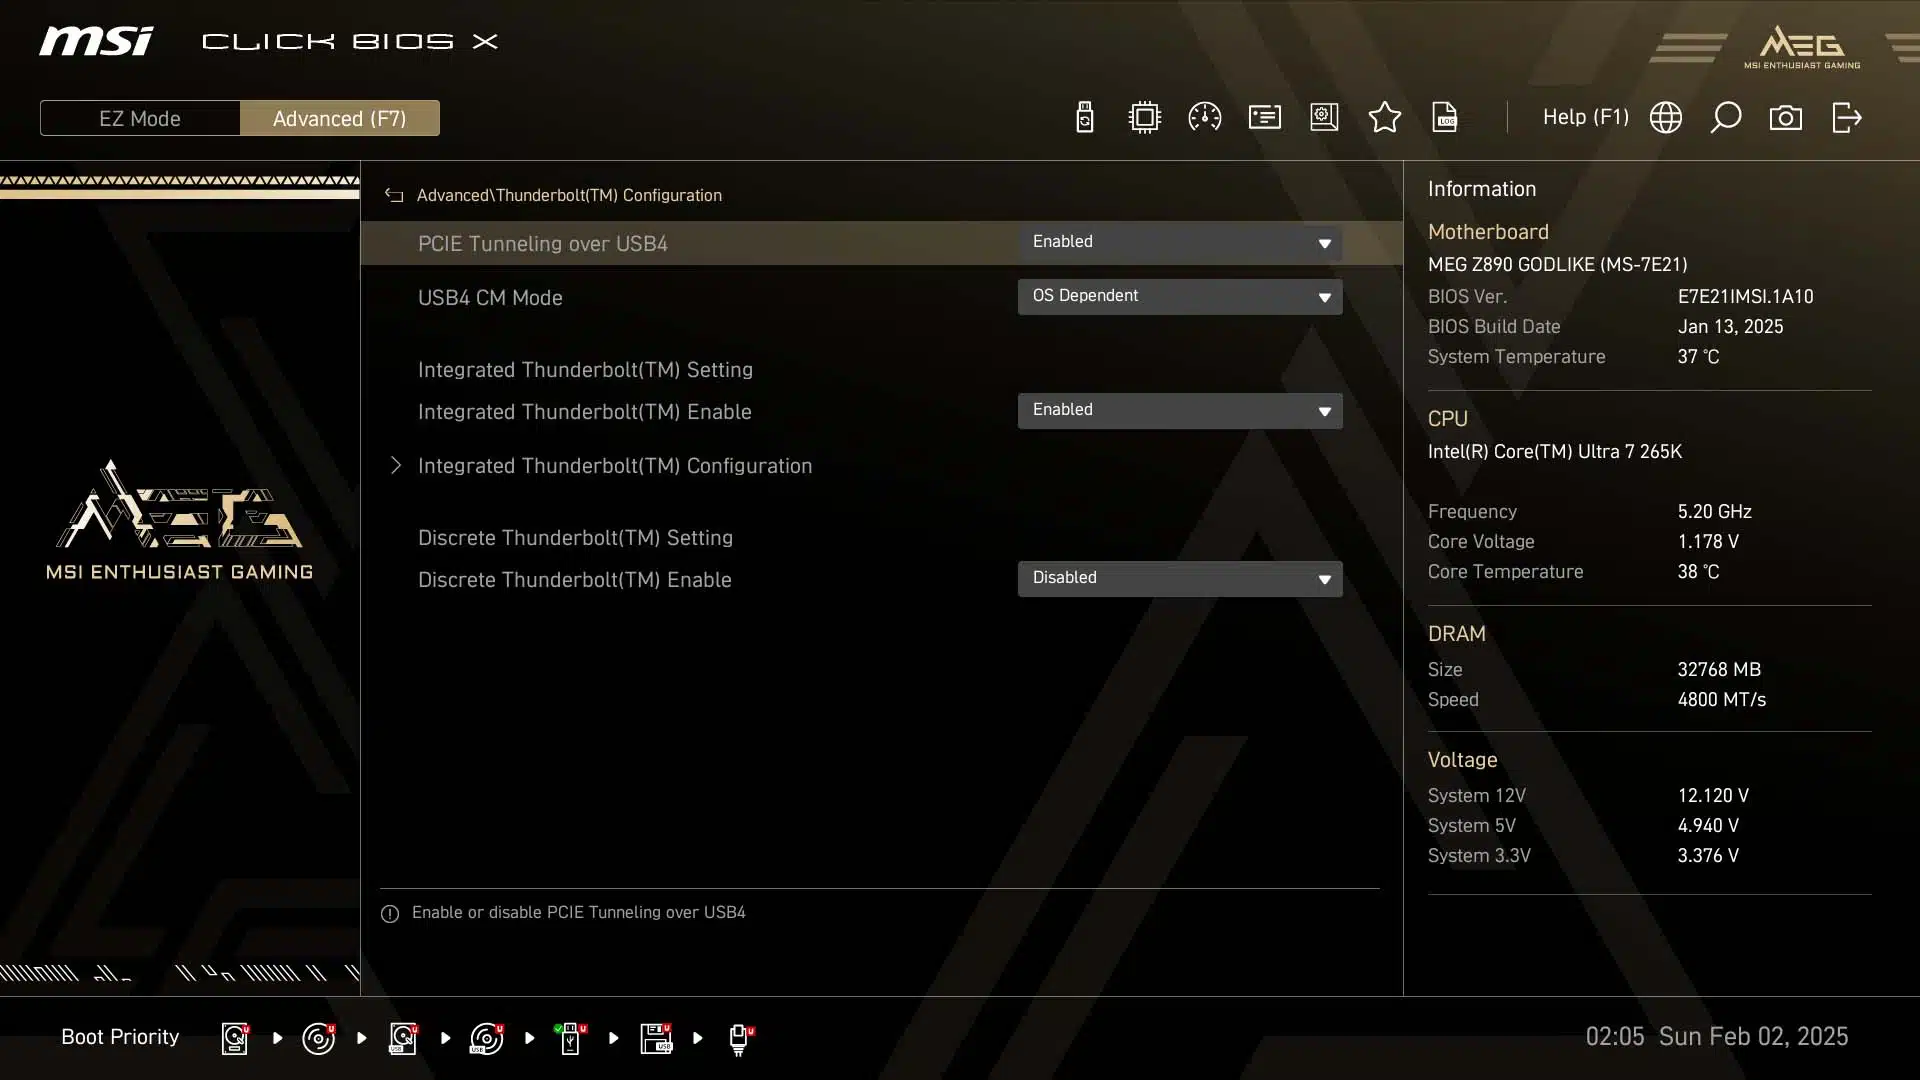Select the PCIE Tunneling over USB4 row label
The height and width of the screenshot is (1080, 1920).
coord(542,244)
